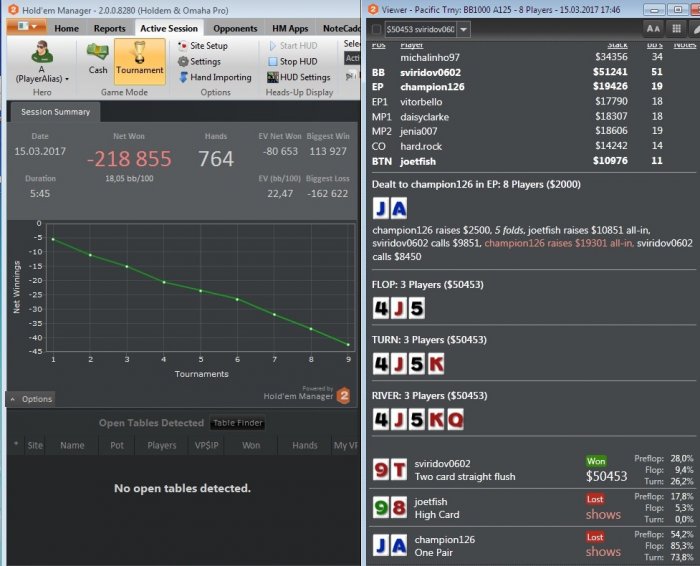This screenshot has width=700, height=566.
Task: Click the grid view icon in Viewer
Action: (676, 29)
